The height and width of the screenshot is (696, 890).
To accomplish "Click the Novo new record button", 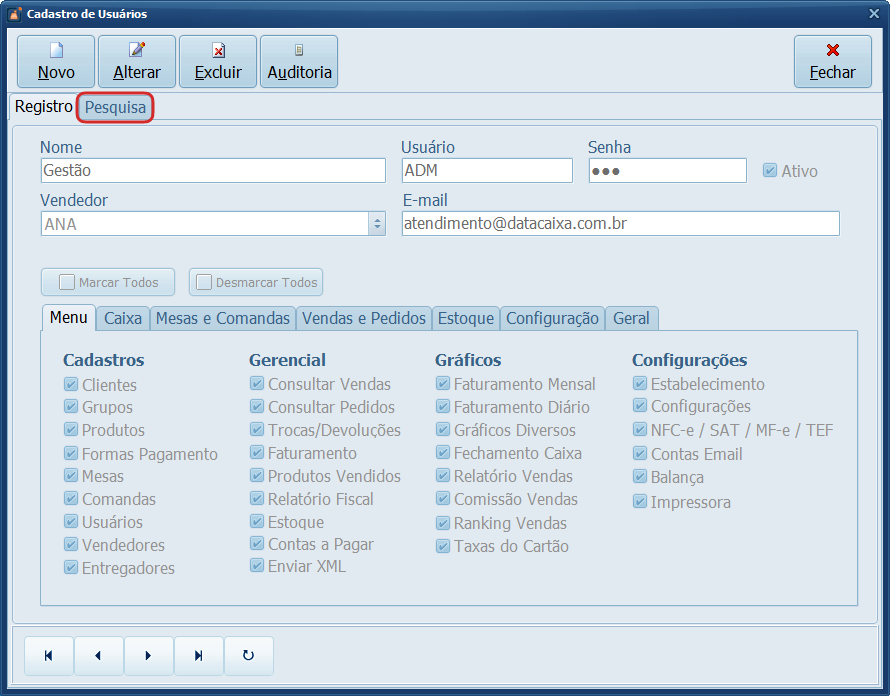I will pos(56,62).
